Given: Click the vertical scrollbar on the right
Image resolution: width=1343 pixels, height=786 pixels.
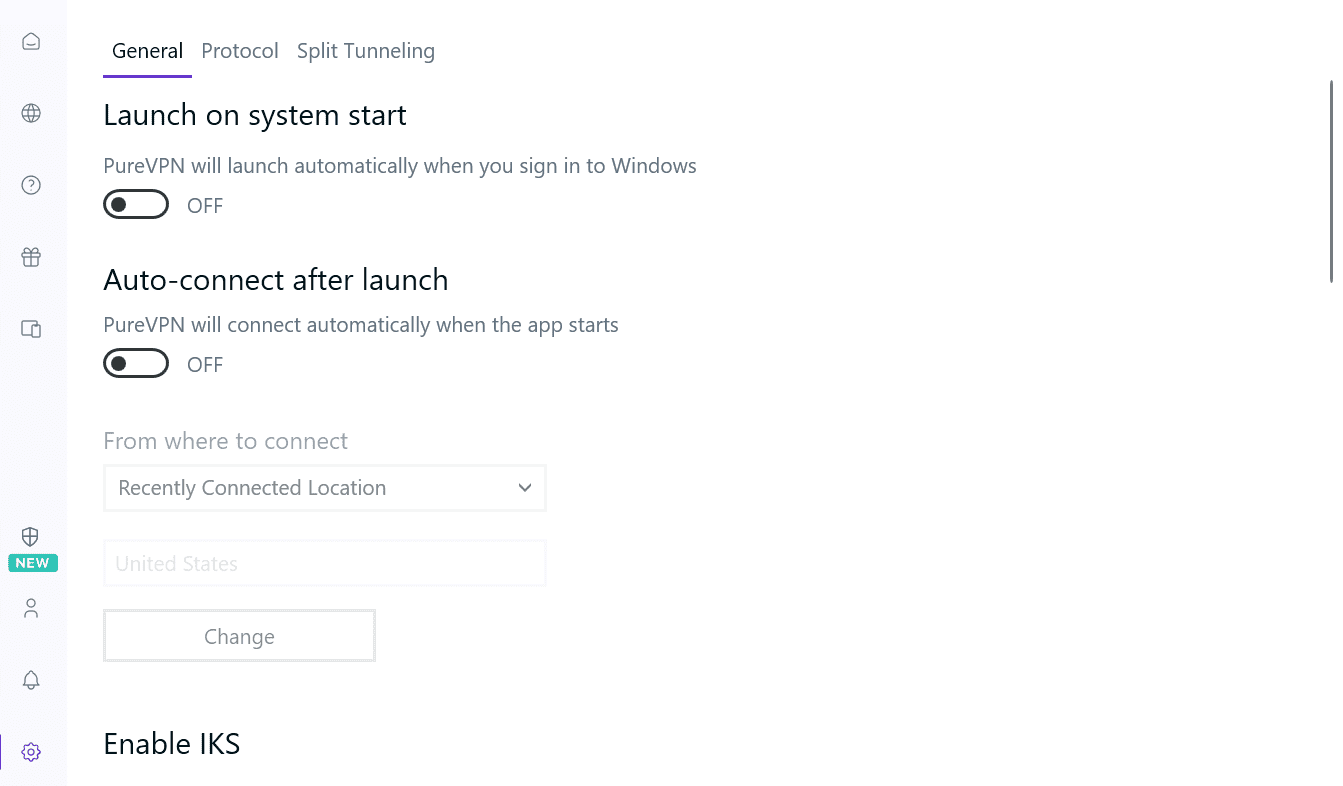Looking at the screenshot, I should coord(1331,180).
